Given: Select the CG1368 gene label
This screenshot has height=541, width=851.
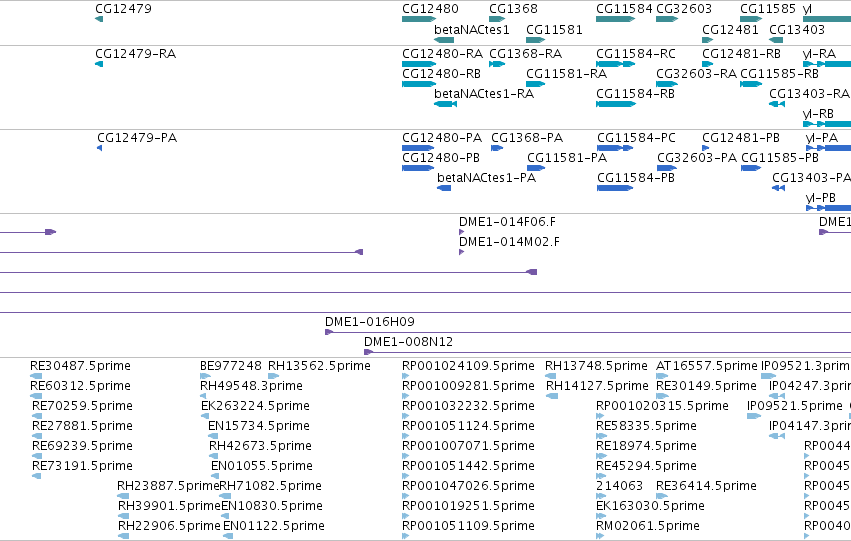Looking at the screenshot, I should [513, 9].
